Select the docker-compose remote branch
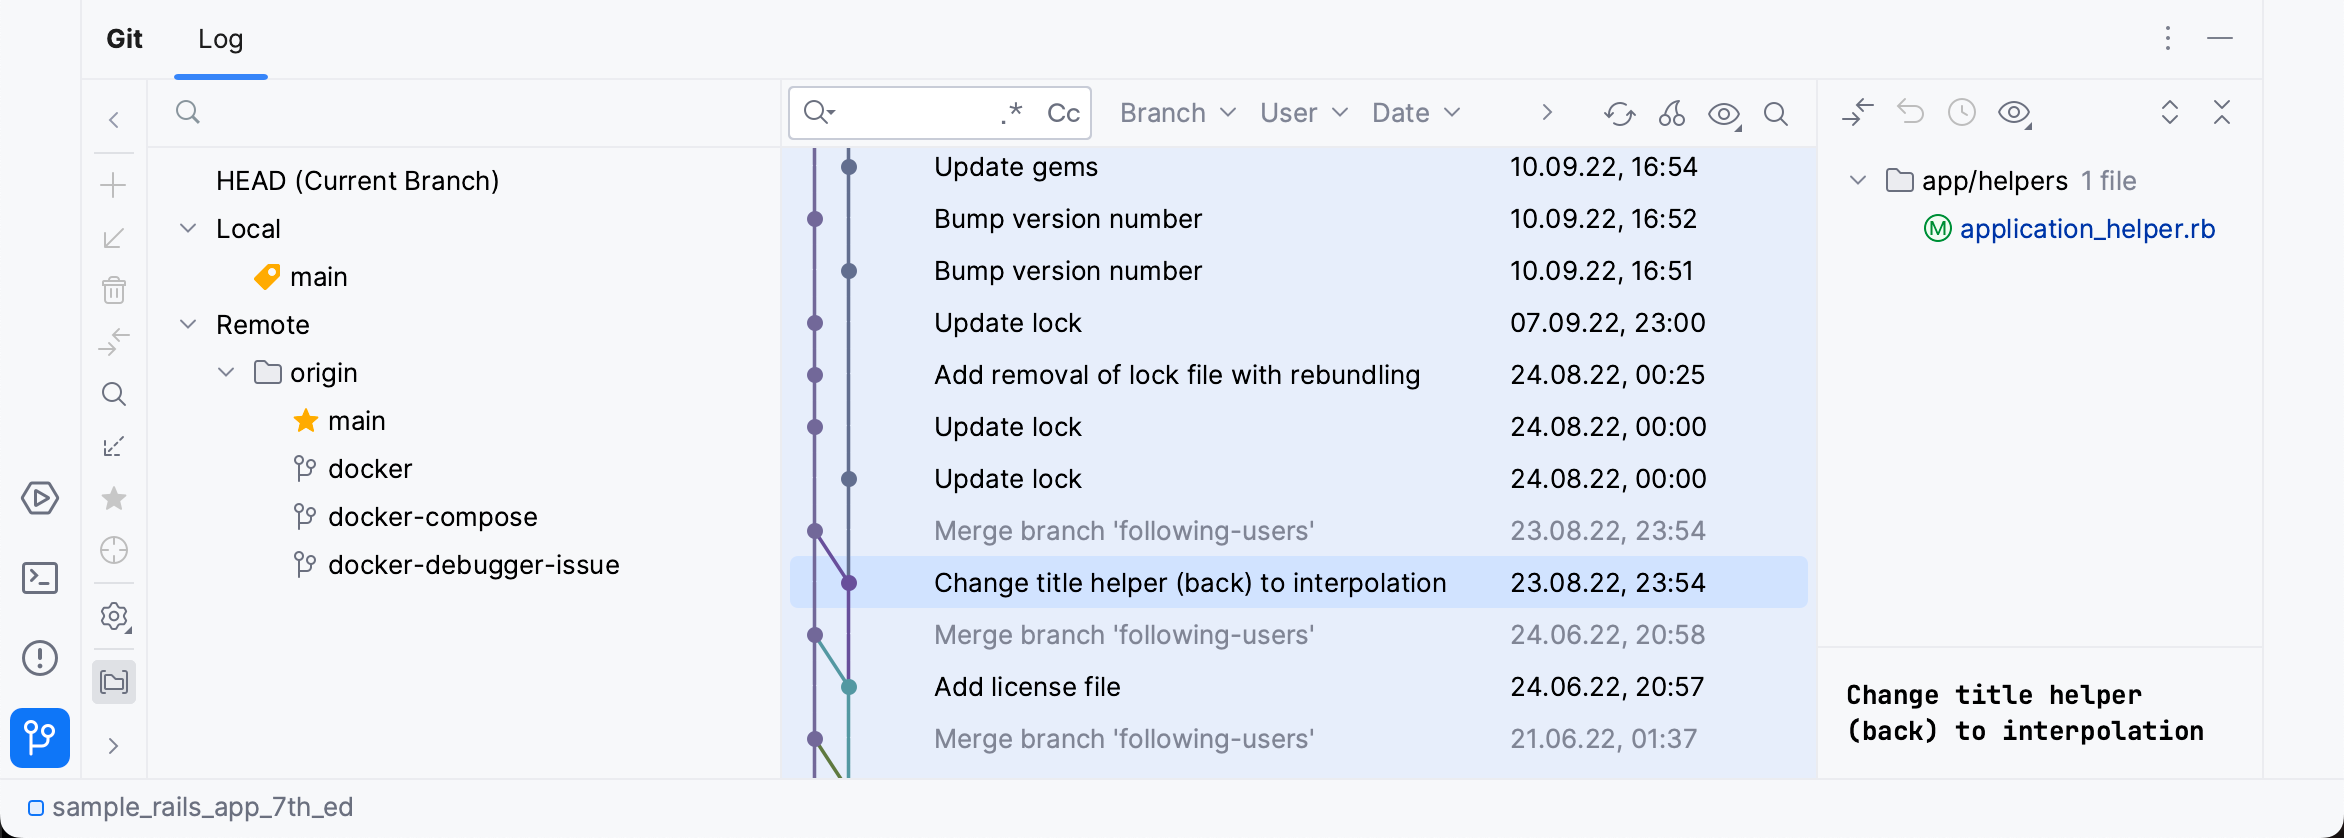This screenshot has height=838, width=2344. pyautogui.click(x=432, y=517)
